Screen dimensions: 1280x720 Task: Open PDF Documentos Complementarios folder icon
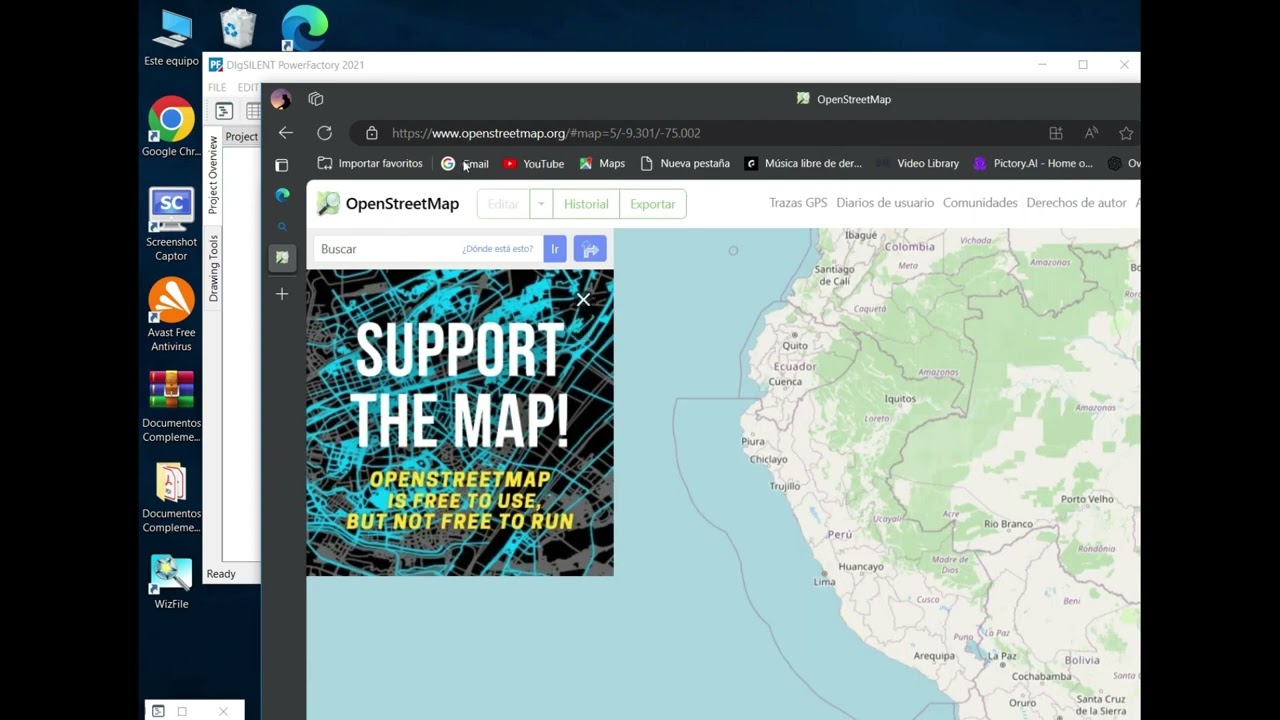(171, 497)
